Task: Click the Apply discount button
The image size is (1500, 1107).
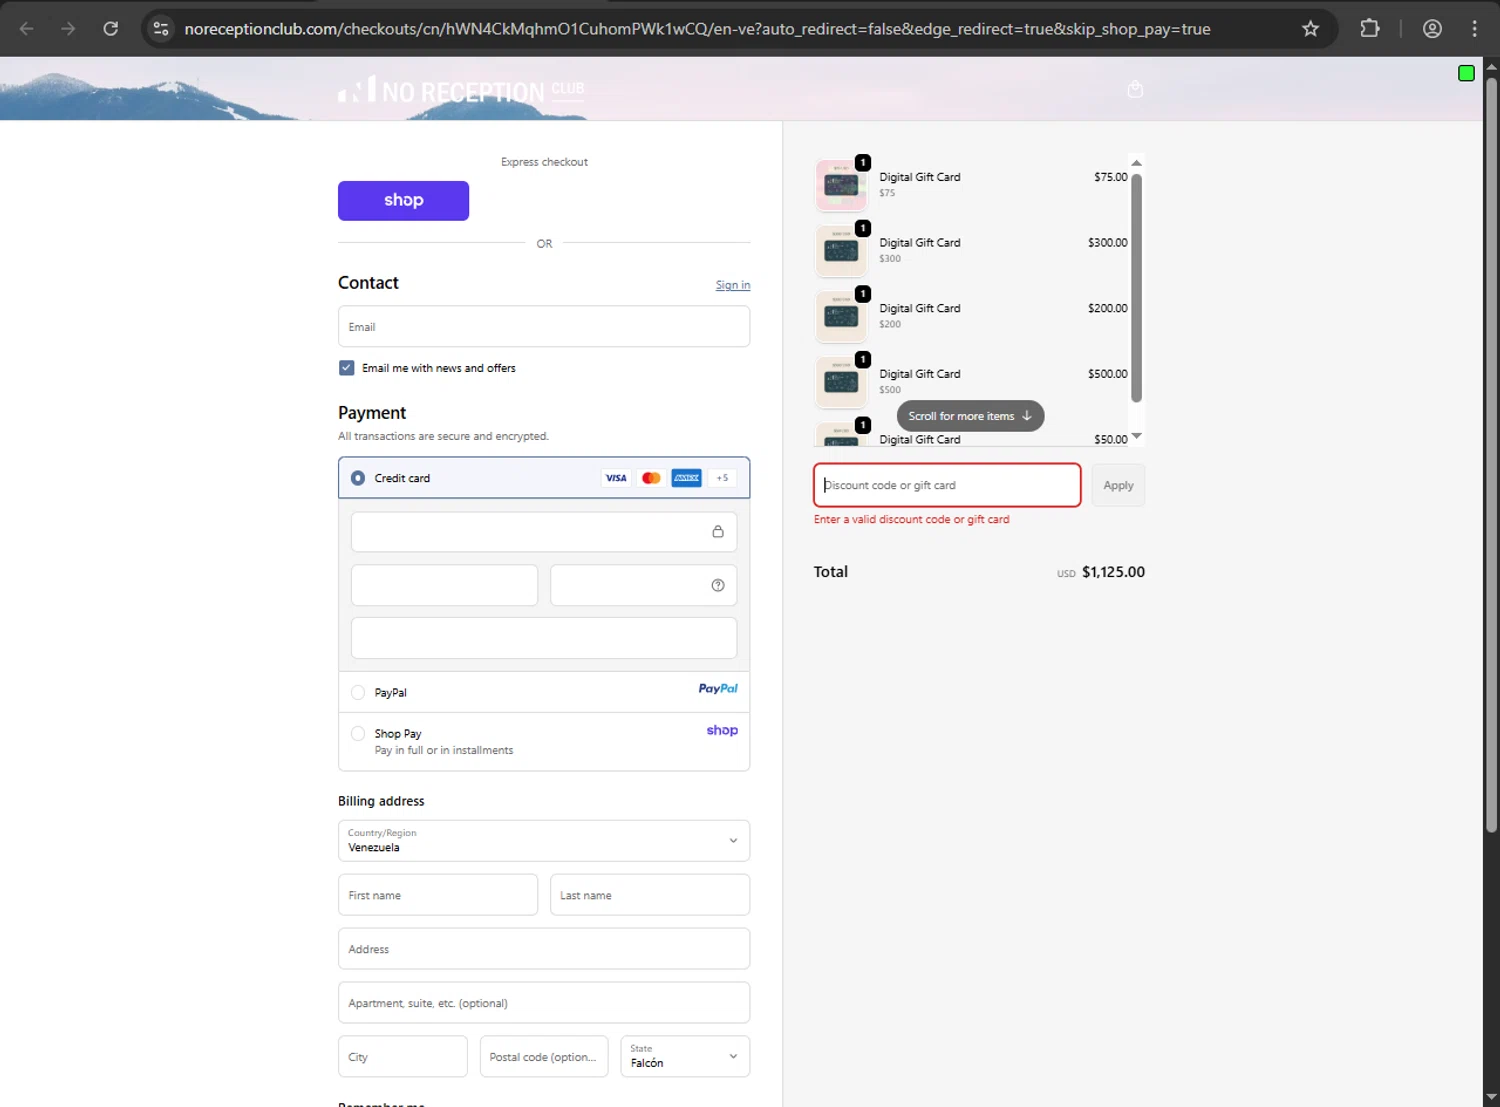Action: tap(1118, 485)
